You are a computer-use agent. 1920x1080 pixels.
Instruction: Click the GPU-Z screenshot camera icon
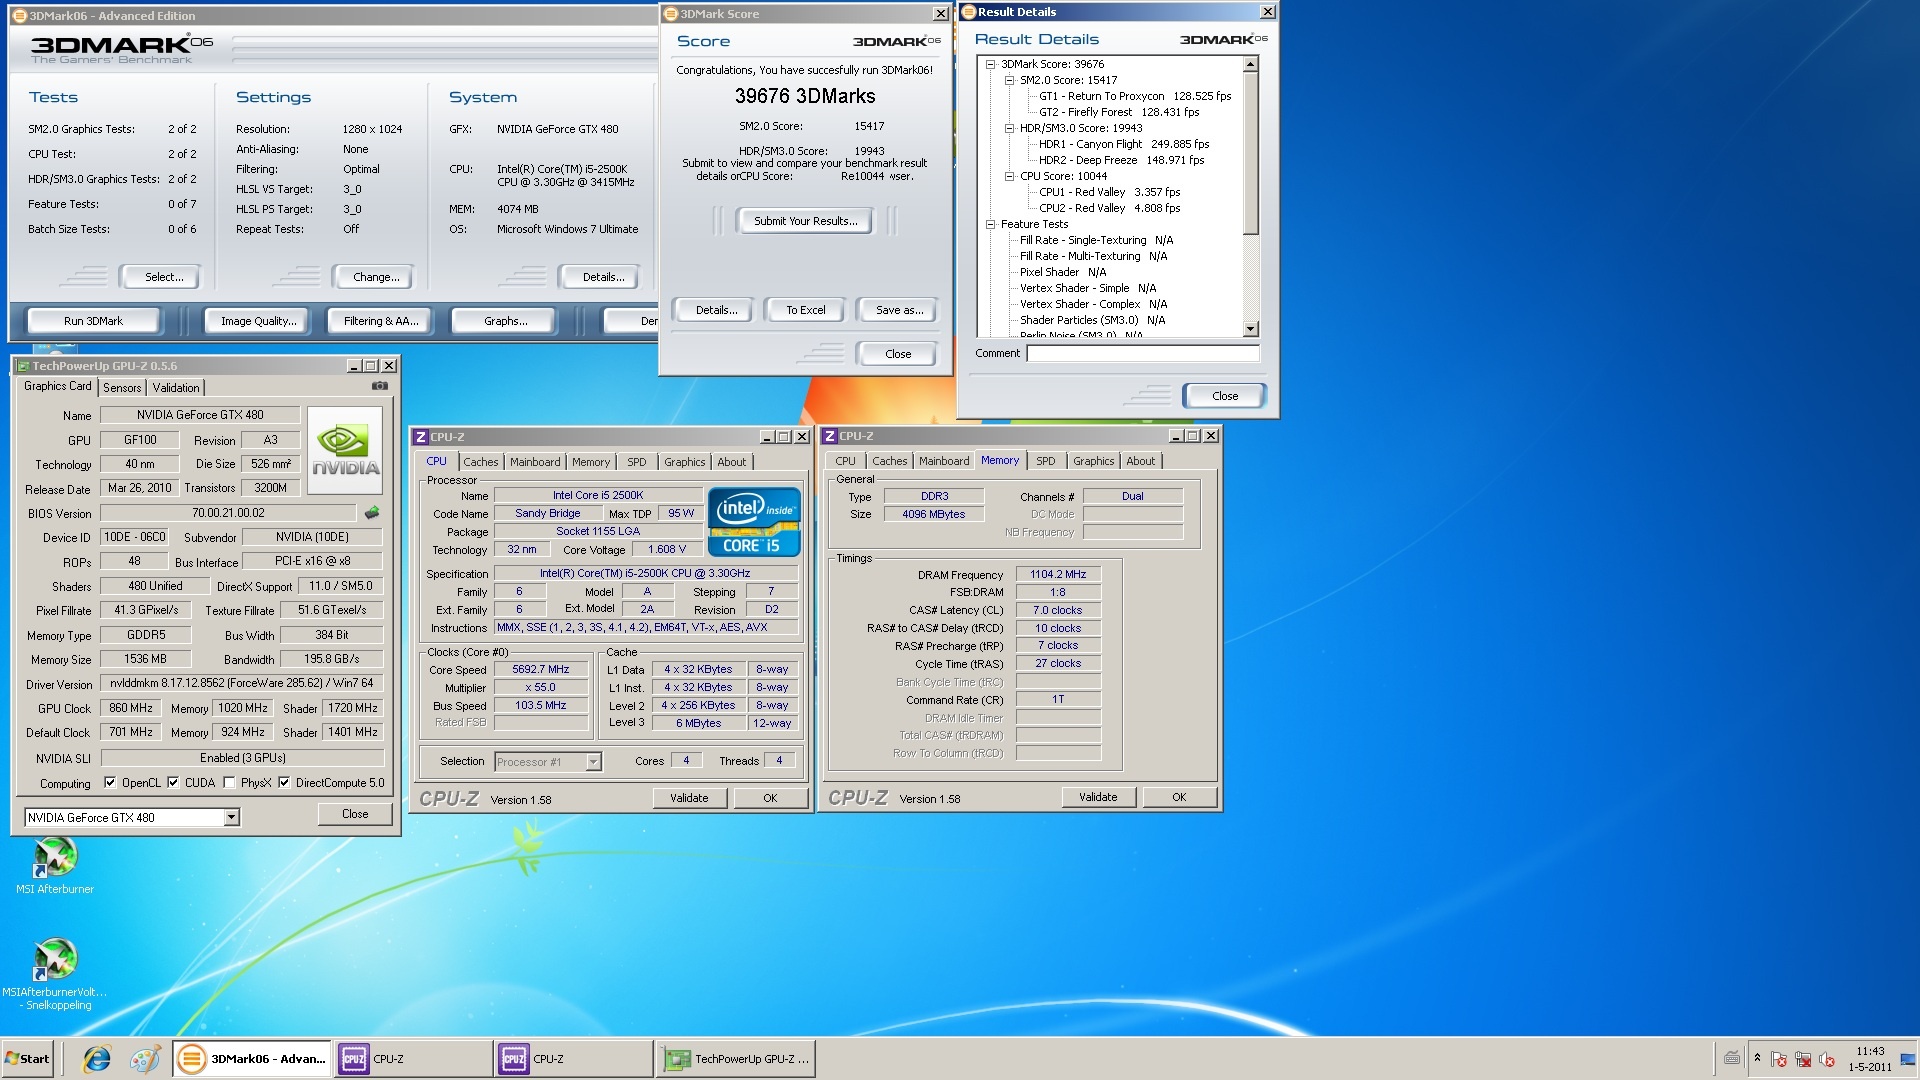(x=380, y=386)
